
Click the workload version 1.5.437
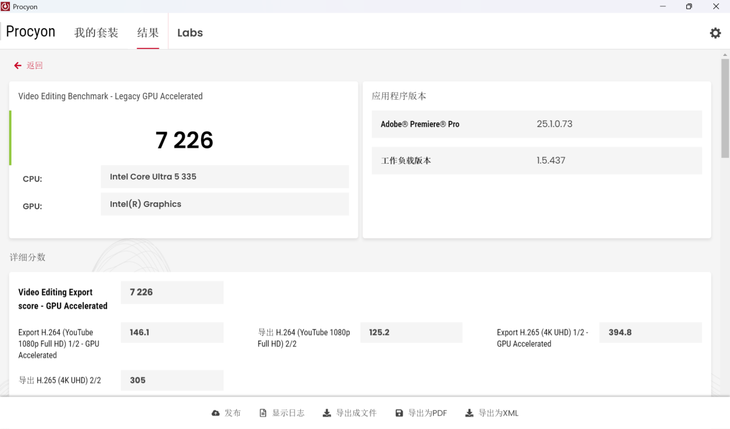[551, 160]
